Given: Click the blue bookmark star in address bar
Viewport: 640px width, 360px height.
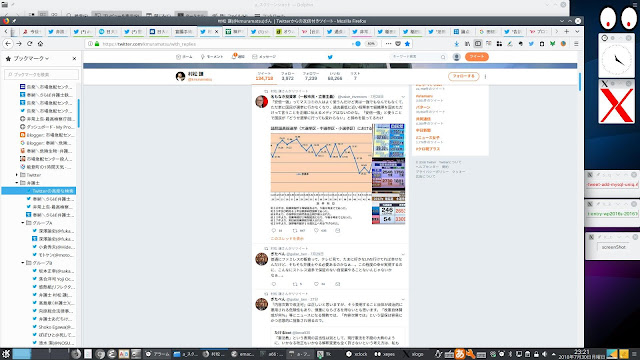Looking at the screenshot, I should point(407,44).
